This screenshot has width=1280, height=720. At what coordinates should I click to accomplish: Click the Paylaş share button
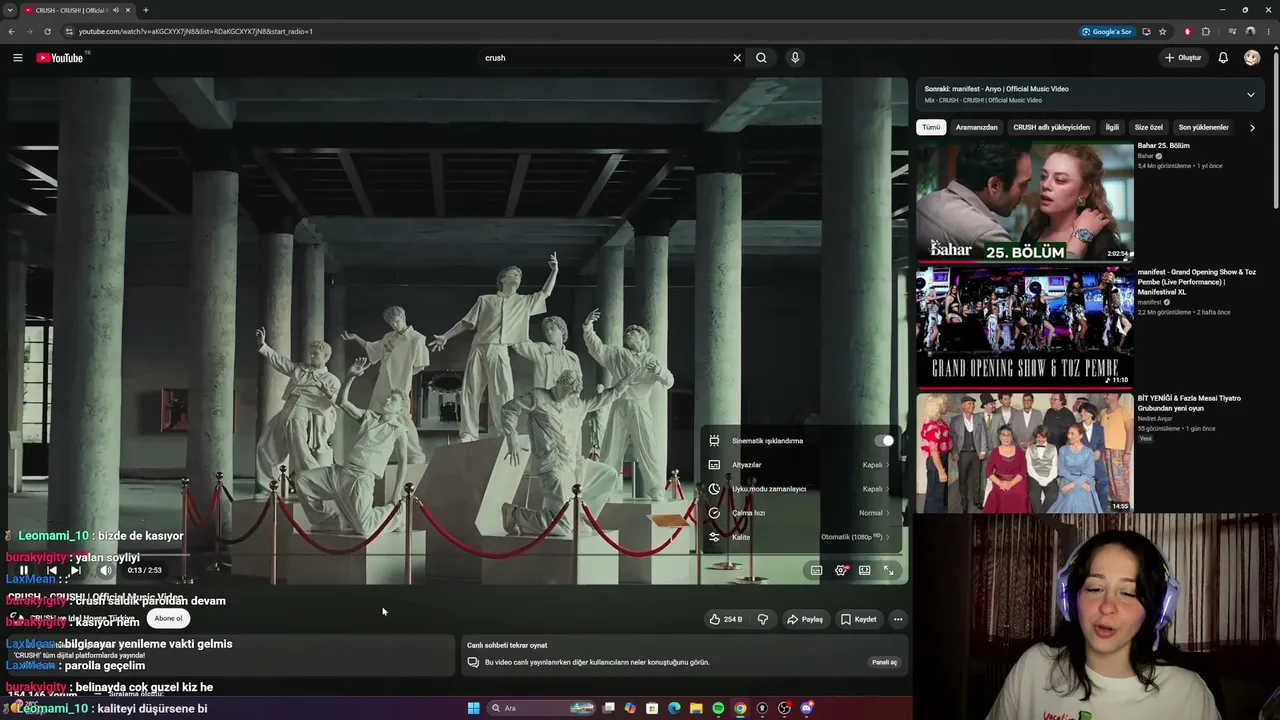805,619
